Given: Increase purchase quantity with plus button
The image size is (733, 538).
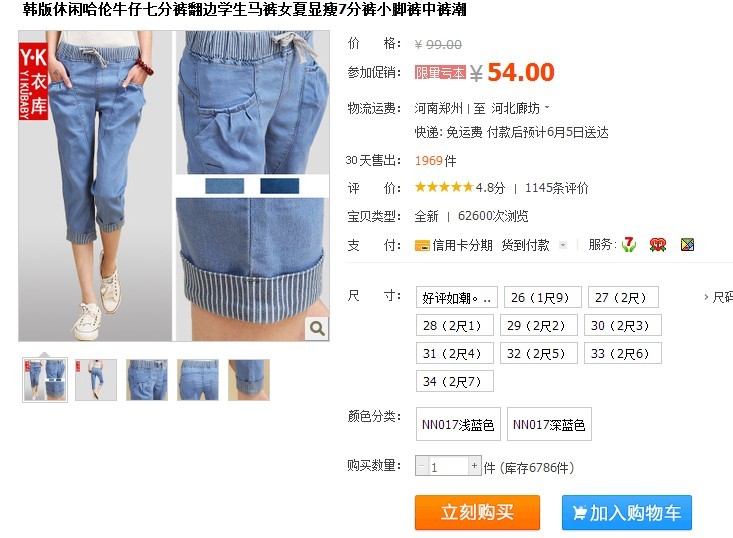Looking at the screenshot, I should [474, 466].
